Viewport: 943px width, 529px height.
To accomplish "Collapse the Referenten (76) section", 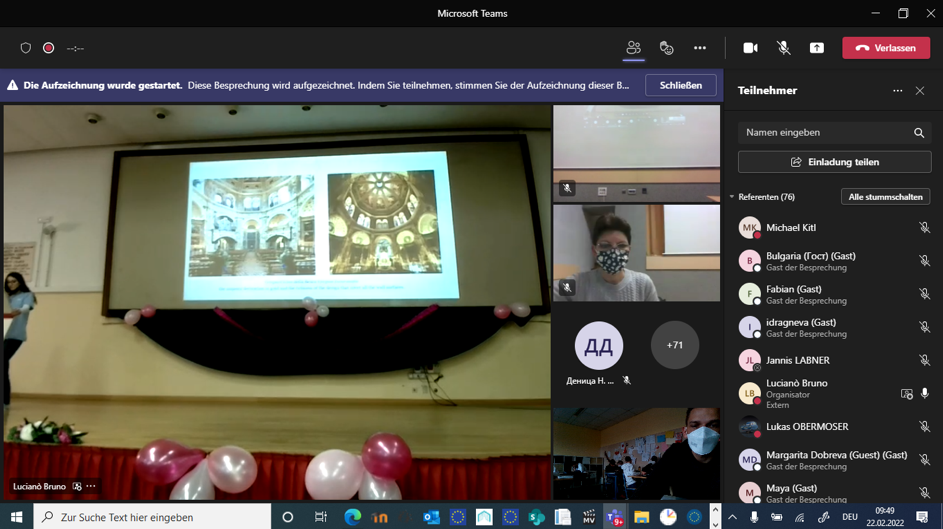I will click(x=732, y=197).
